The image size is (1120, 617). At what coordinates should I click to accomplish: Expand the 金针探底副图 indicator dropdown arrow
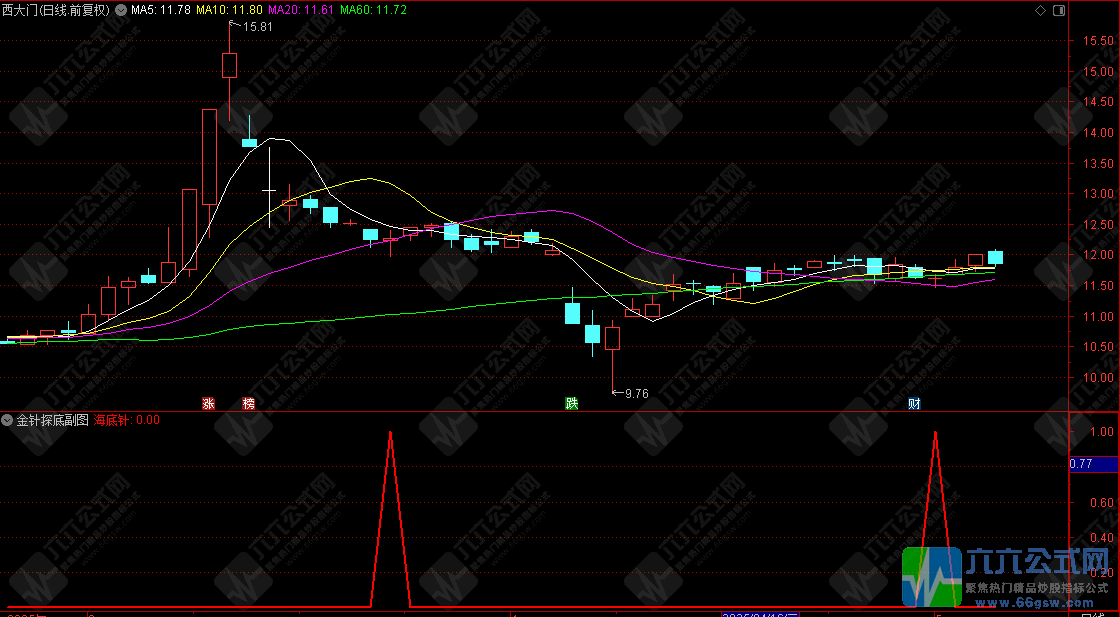(x=9, y=421)
